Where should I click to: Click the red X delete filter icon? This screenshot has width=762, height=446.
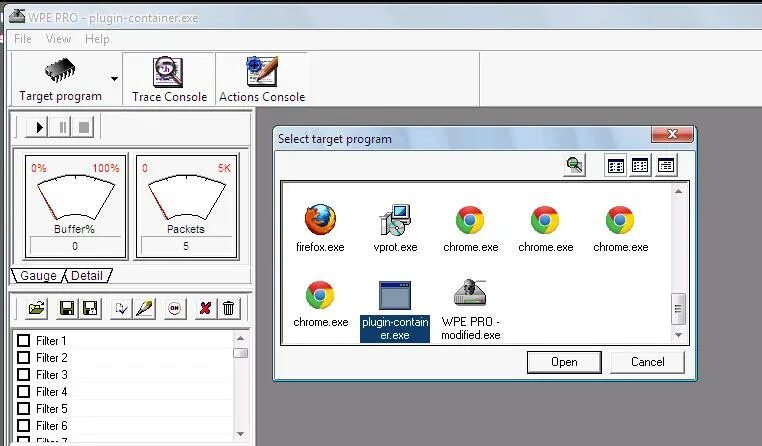pos(206,309)
